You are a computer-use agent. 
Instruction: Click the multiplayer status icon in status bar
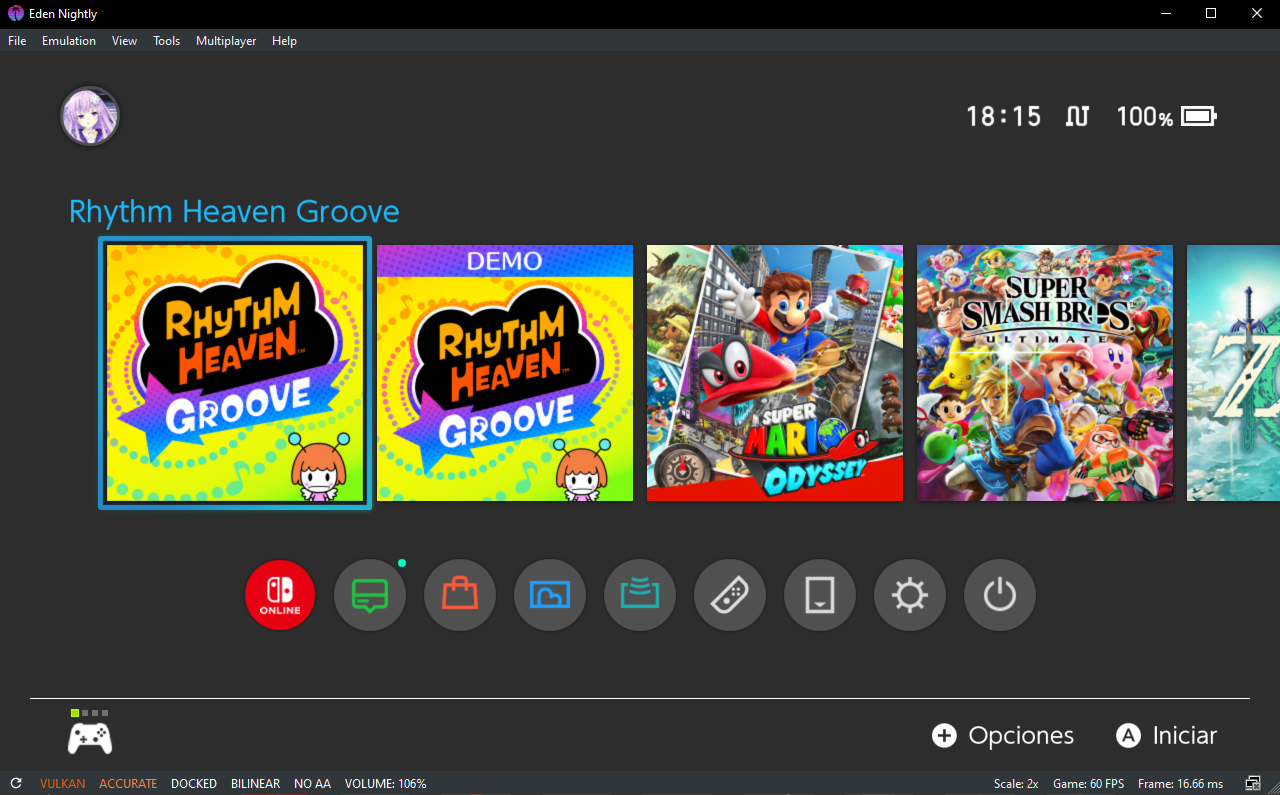(1253, 784)
